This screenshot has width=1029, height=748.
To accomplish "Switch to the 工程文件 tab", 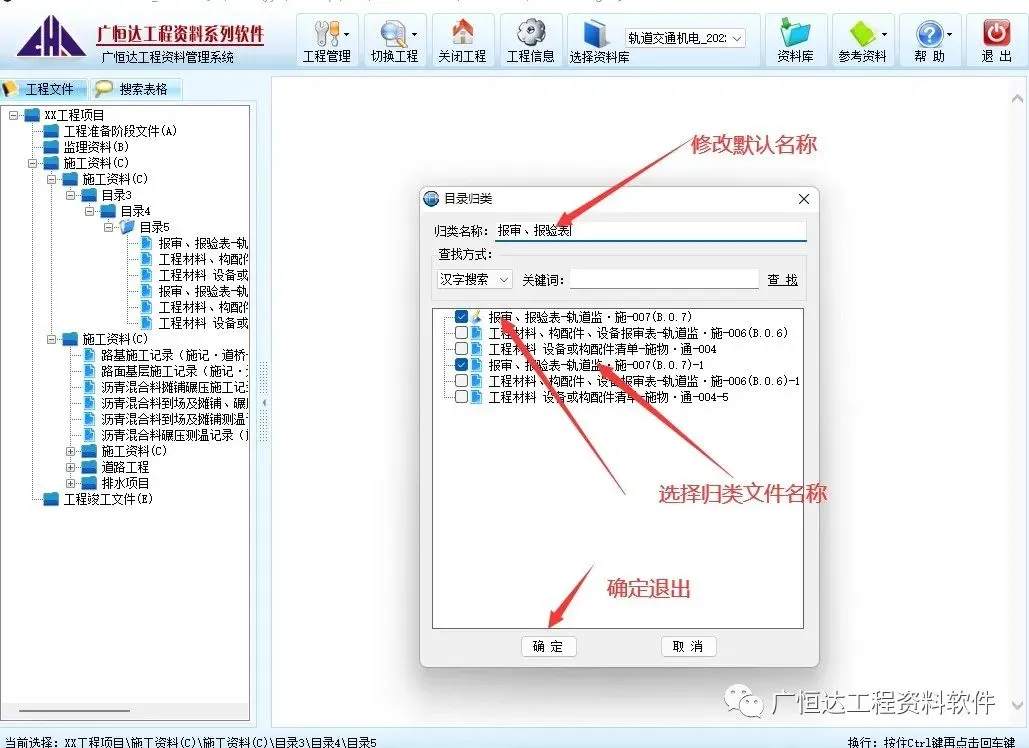I will (43, 89).
